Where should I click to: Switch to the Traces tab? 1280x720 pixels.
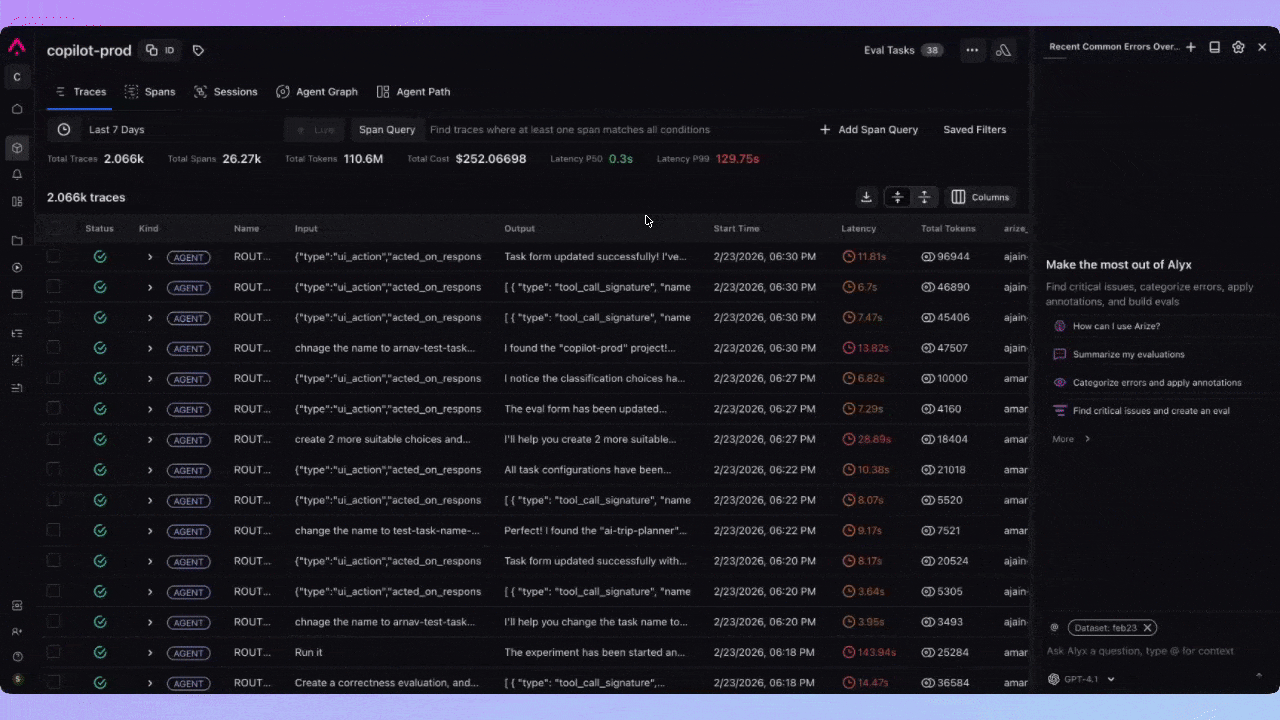click(x=81, y=92)
